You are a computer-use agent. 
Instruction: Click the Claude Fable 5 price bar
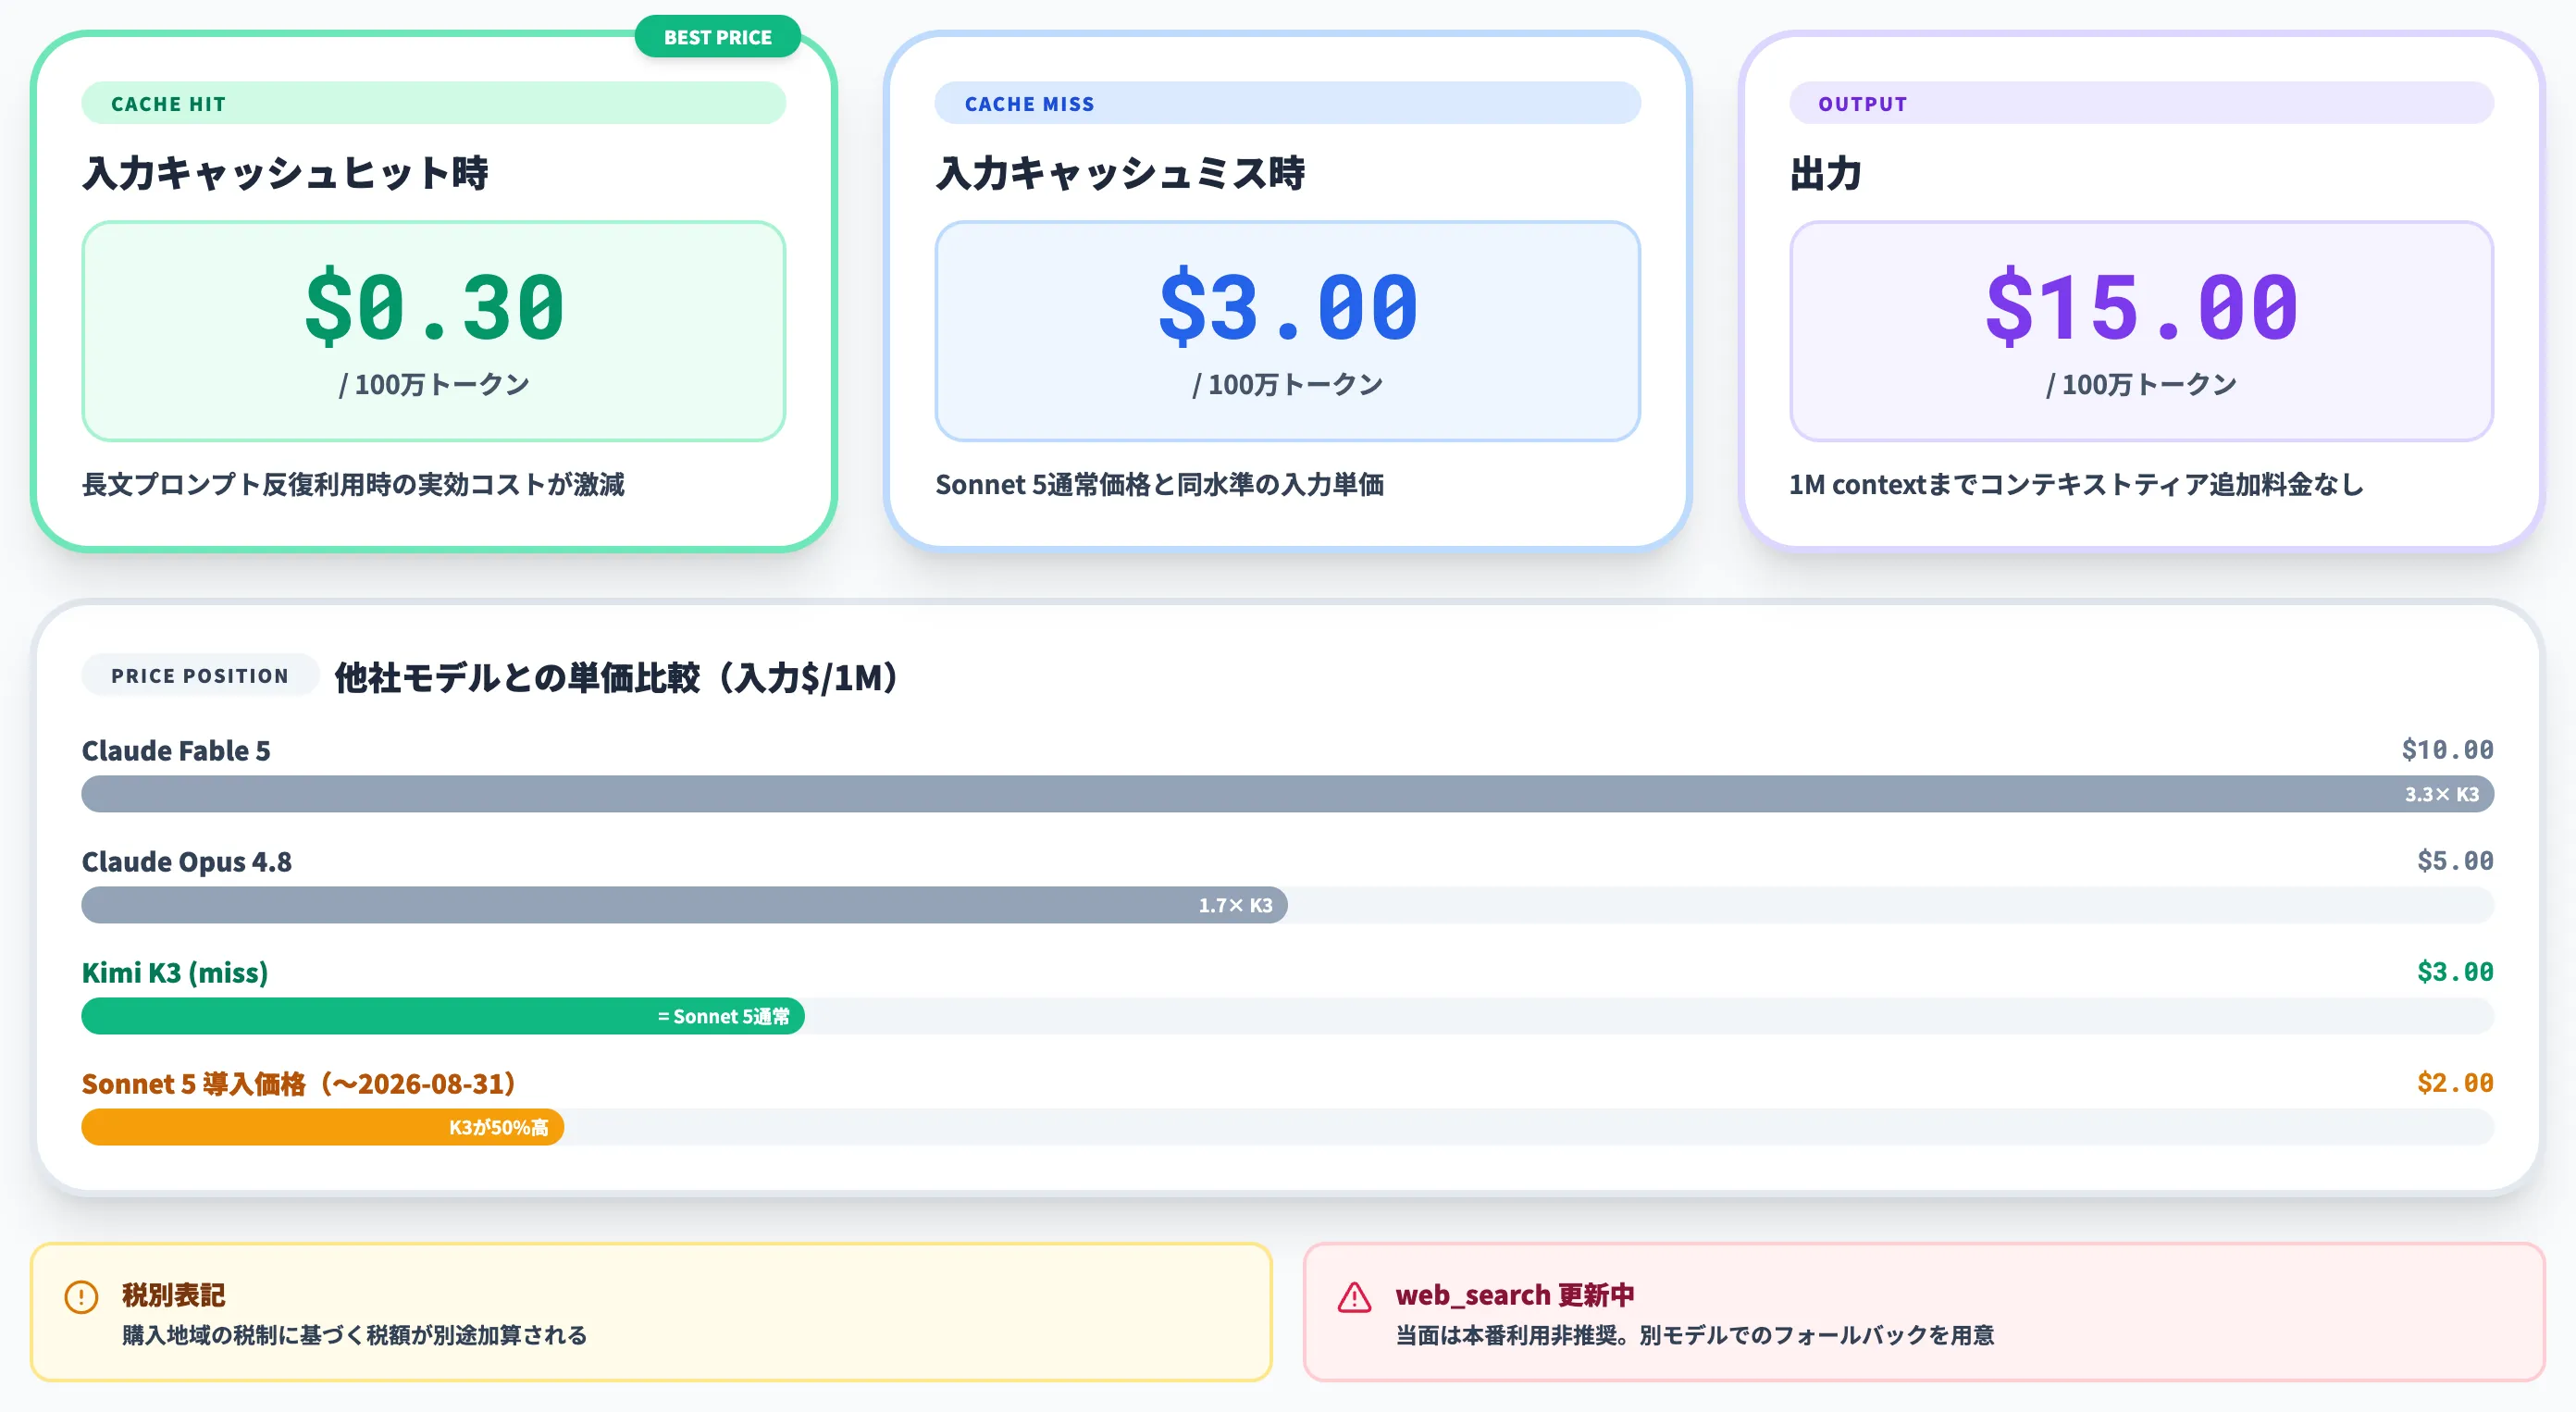[x=1287, y=794]
